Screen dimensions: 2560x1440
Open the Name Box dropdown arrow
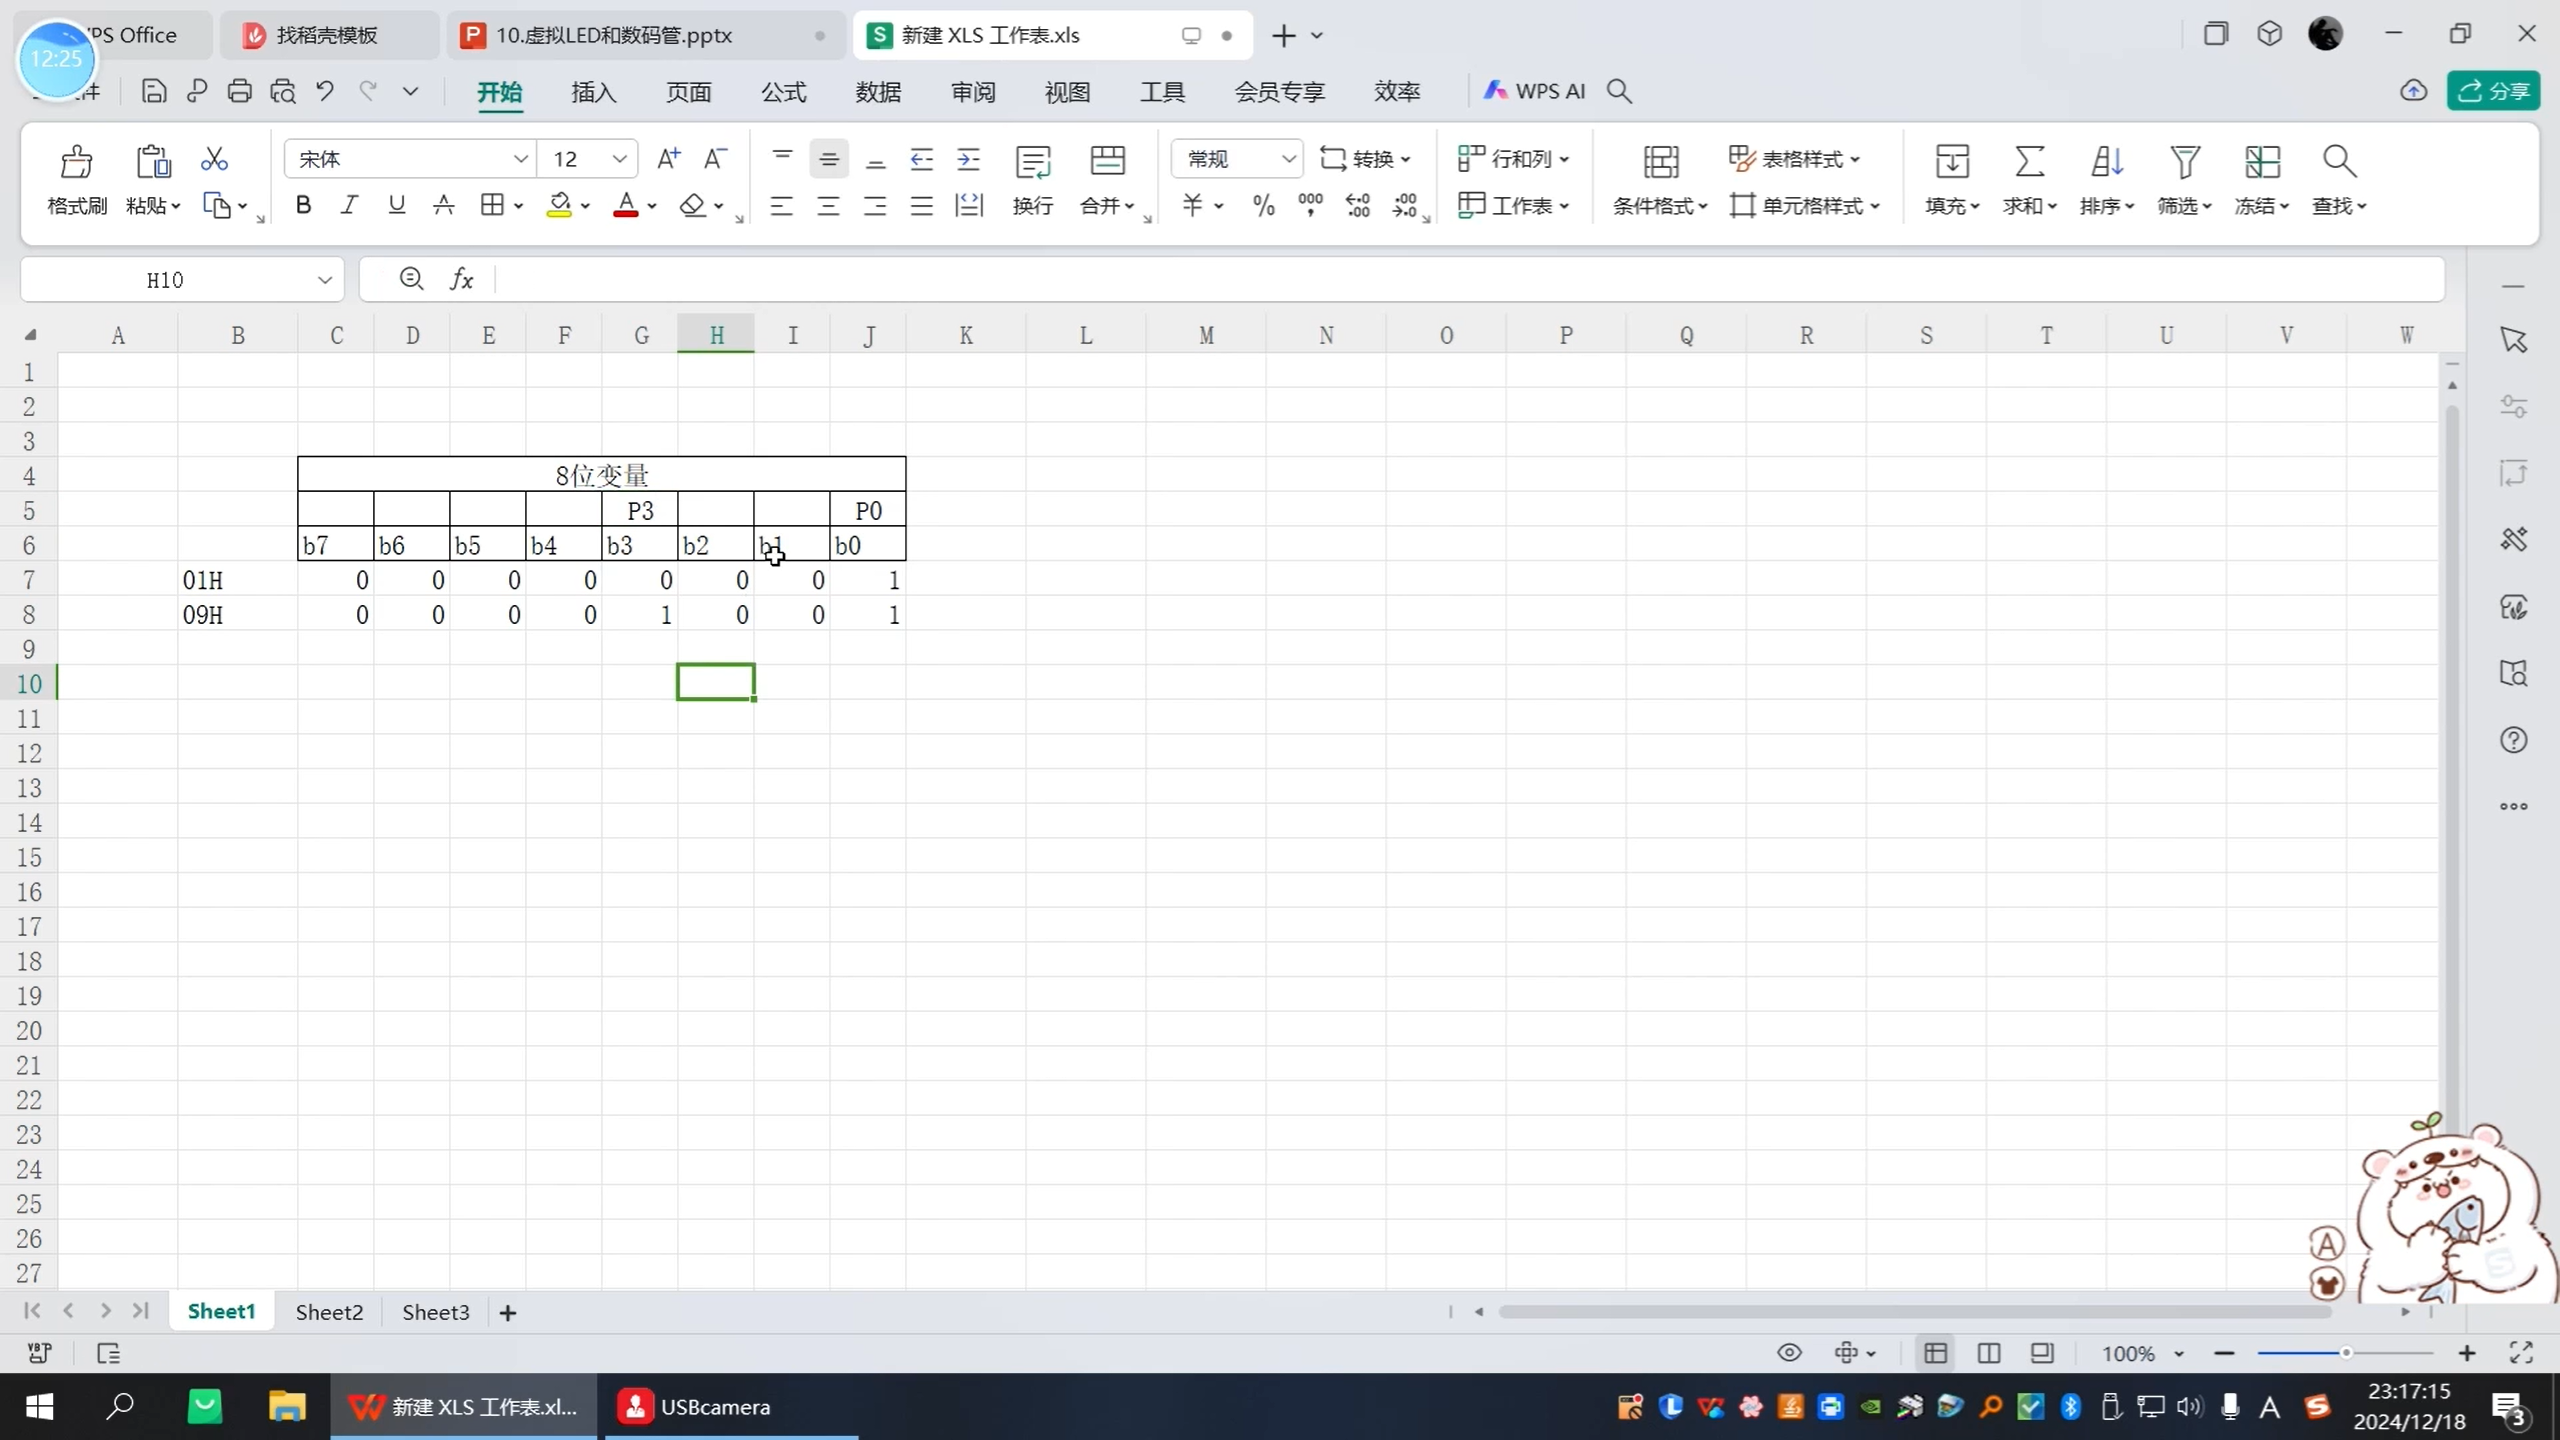(x=324, y=280)
